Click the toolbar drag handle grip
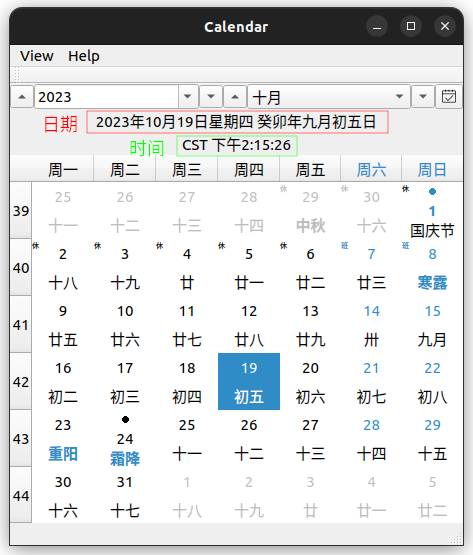Image resolution: width=473 pixels, height=555 pixels. point(17,75)
